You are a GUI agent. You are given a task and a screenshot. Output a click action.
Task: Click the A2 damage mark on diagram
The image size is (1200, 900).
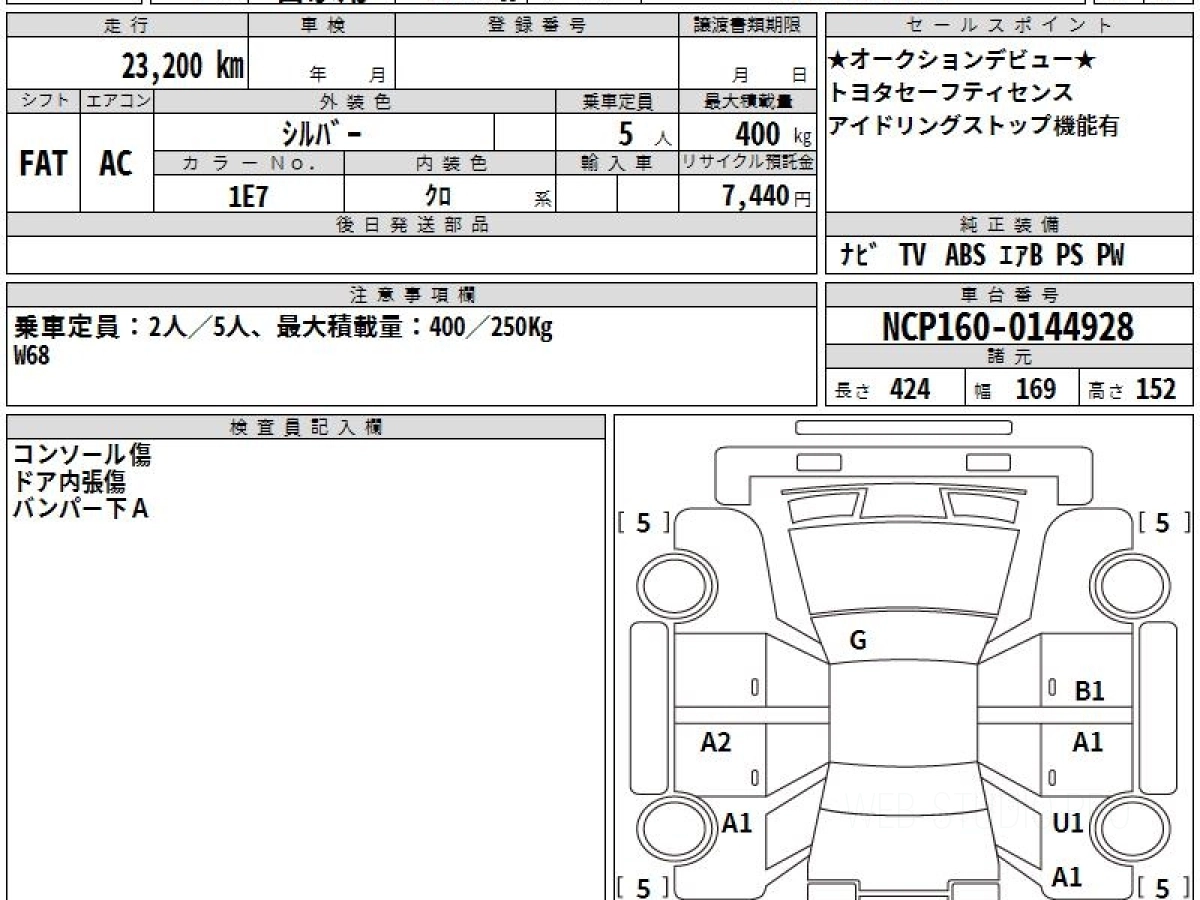click(x=716, y=743)
